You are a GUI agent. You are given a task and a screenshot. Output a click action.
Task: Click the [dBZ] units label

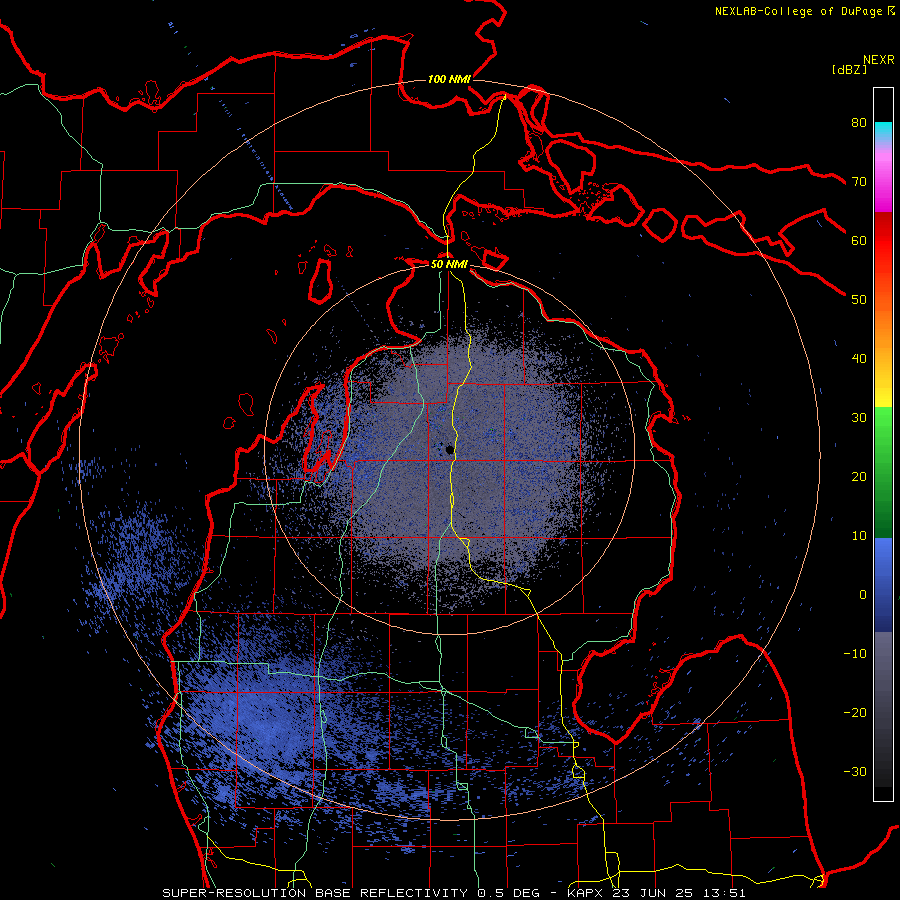click(849, 70)
